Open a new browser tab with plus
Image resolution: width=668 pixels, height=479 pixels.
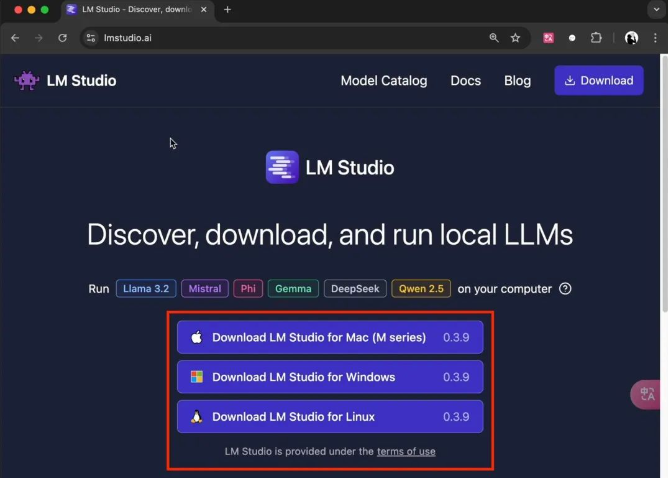(x=227, y=9)
